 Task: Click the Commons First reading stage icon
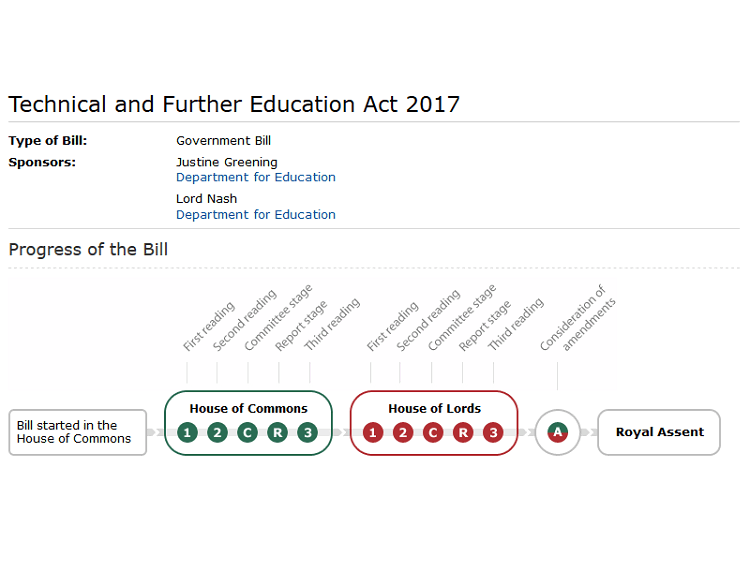coord(187,432)
